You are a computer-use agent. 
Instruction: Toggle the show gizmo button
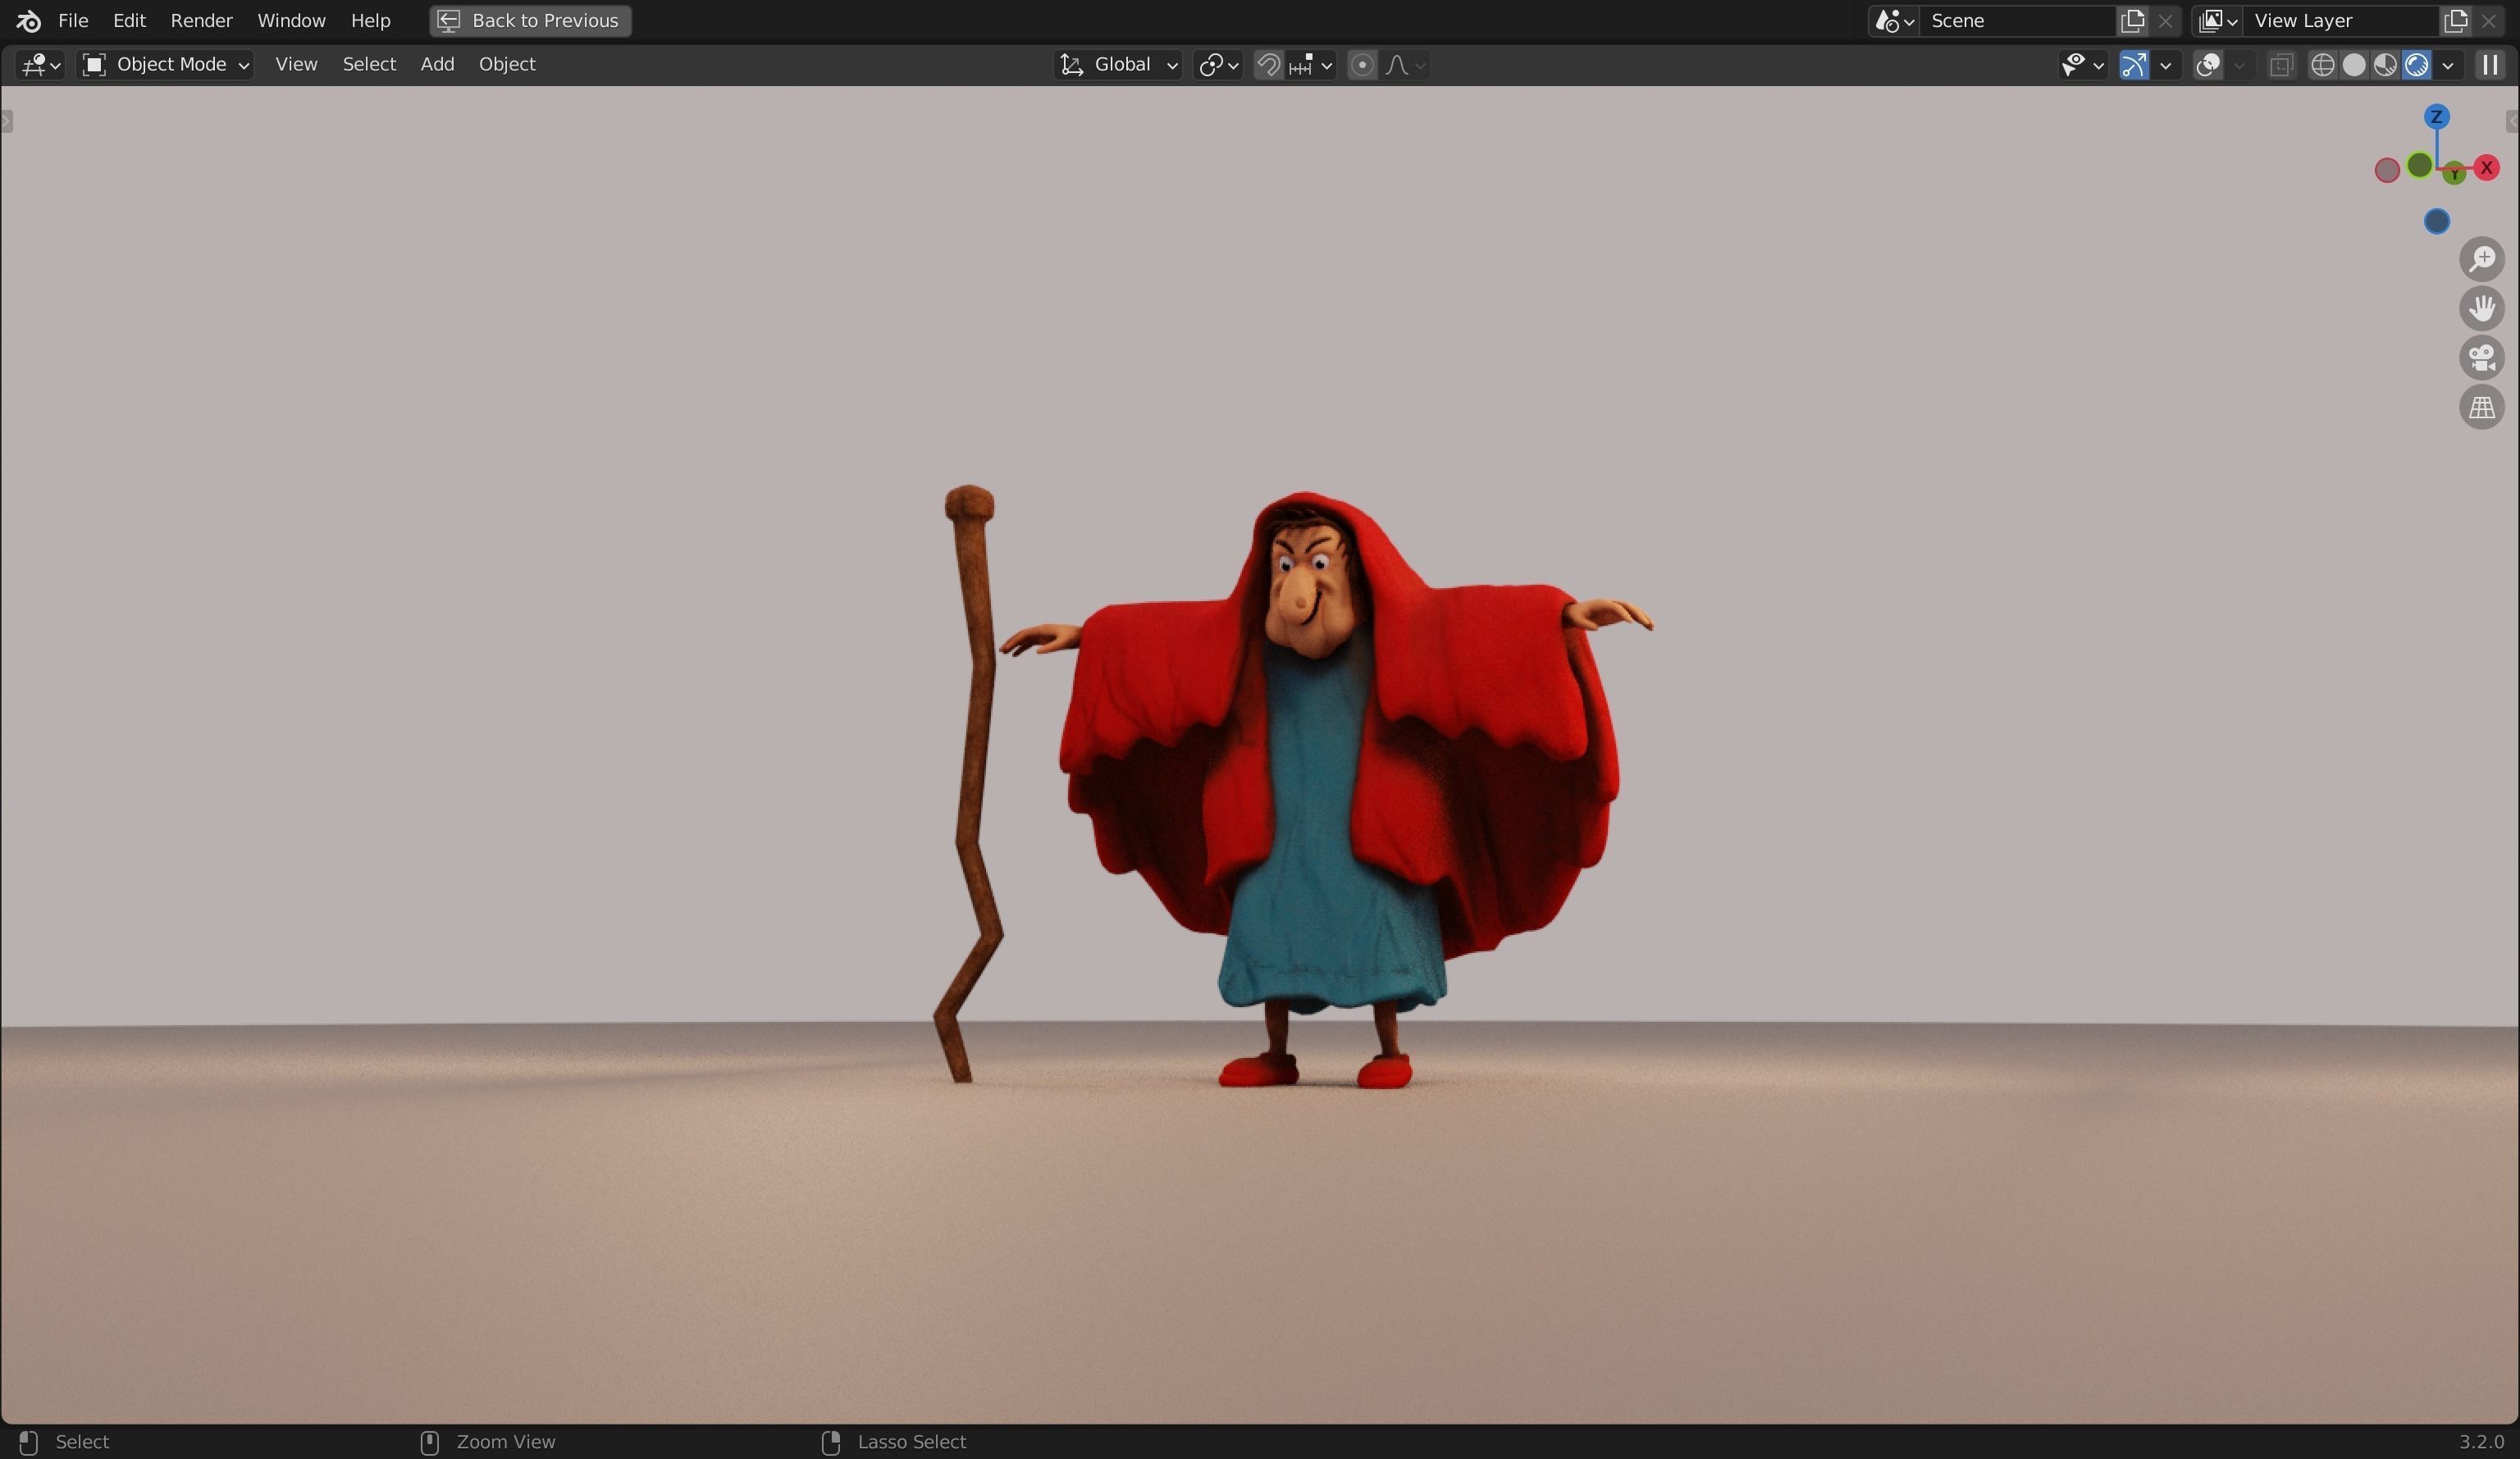click(x=2133, y=65)
